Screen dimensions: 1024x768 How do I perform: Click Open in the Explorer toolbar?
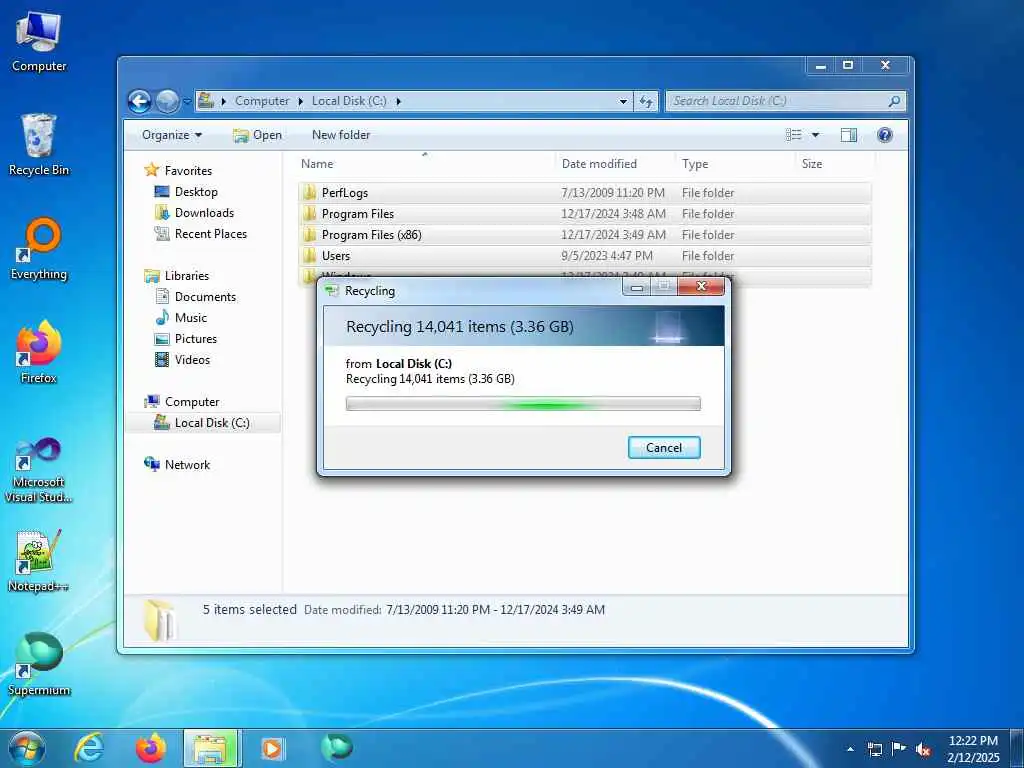(257, 135)
